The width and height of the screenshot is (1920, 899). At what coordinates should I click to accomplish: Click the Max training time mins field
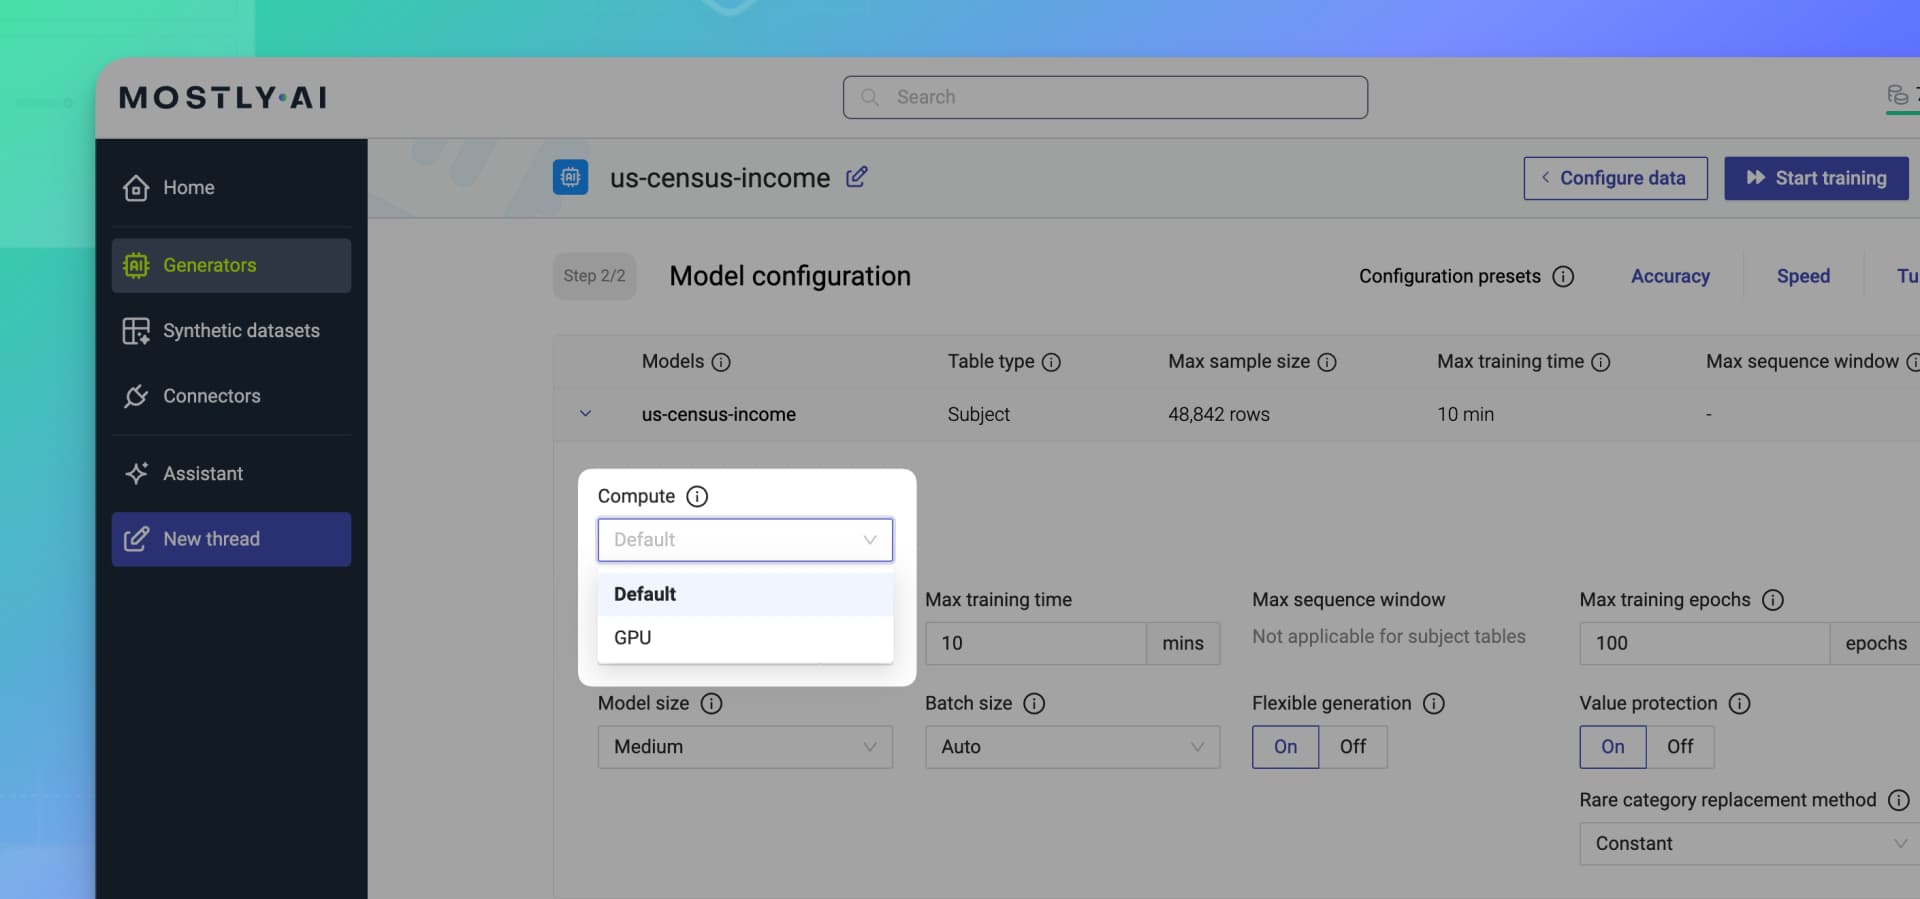pos(1035,643)
